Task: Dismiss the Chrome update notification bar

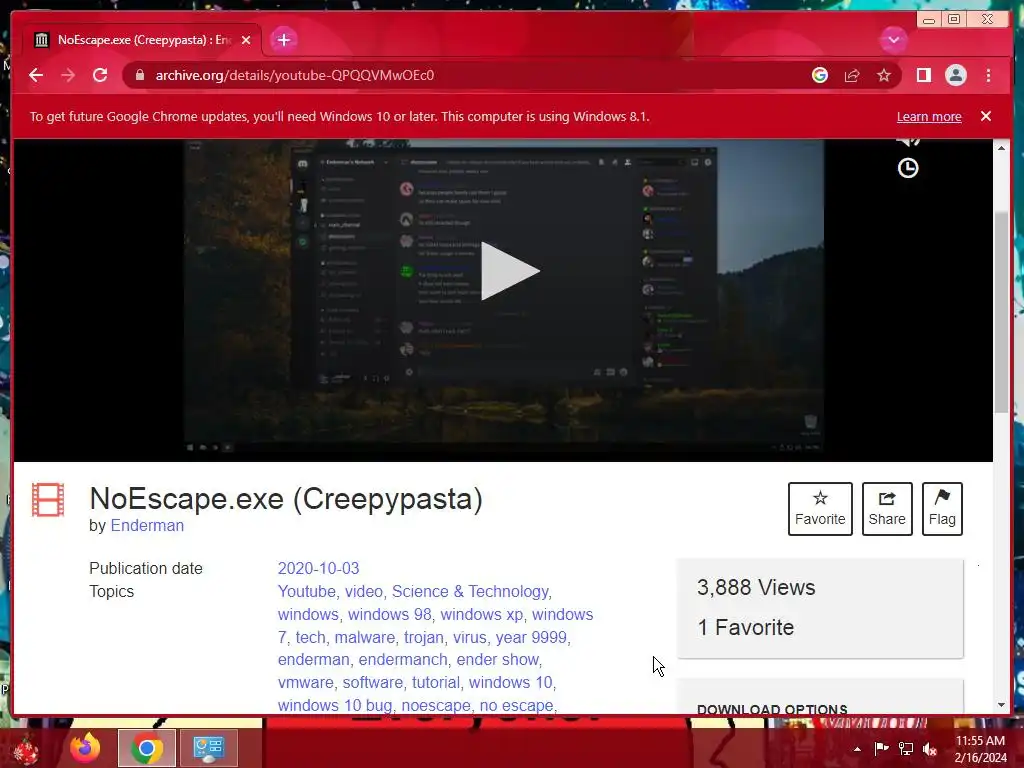Action: point(985,116)
